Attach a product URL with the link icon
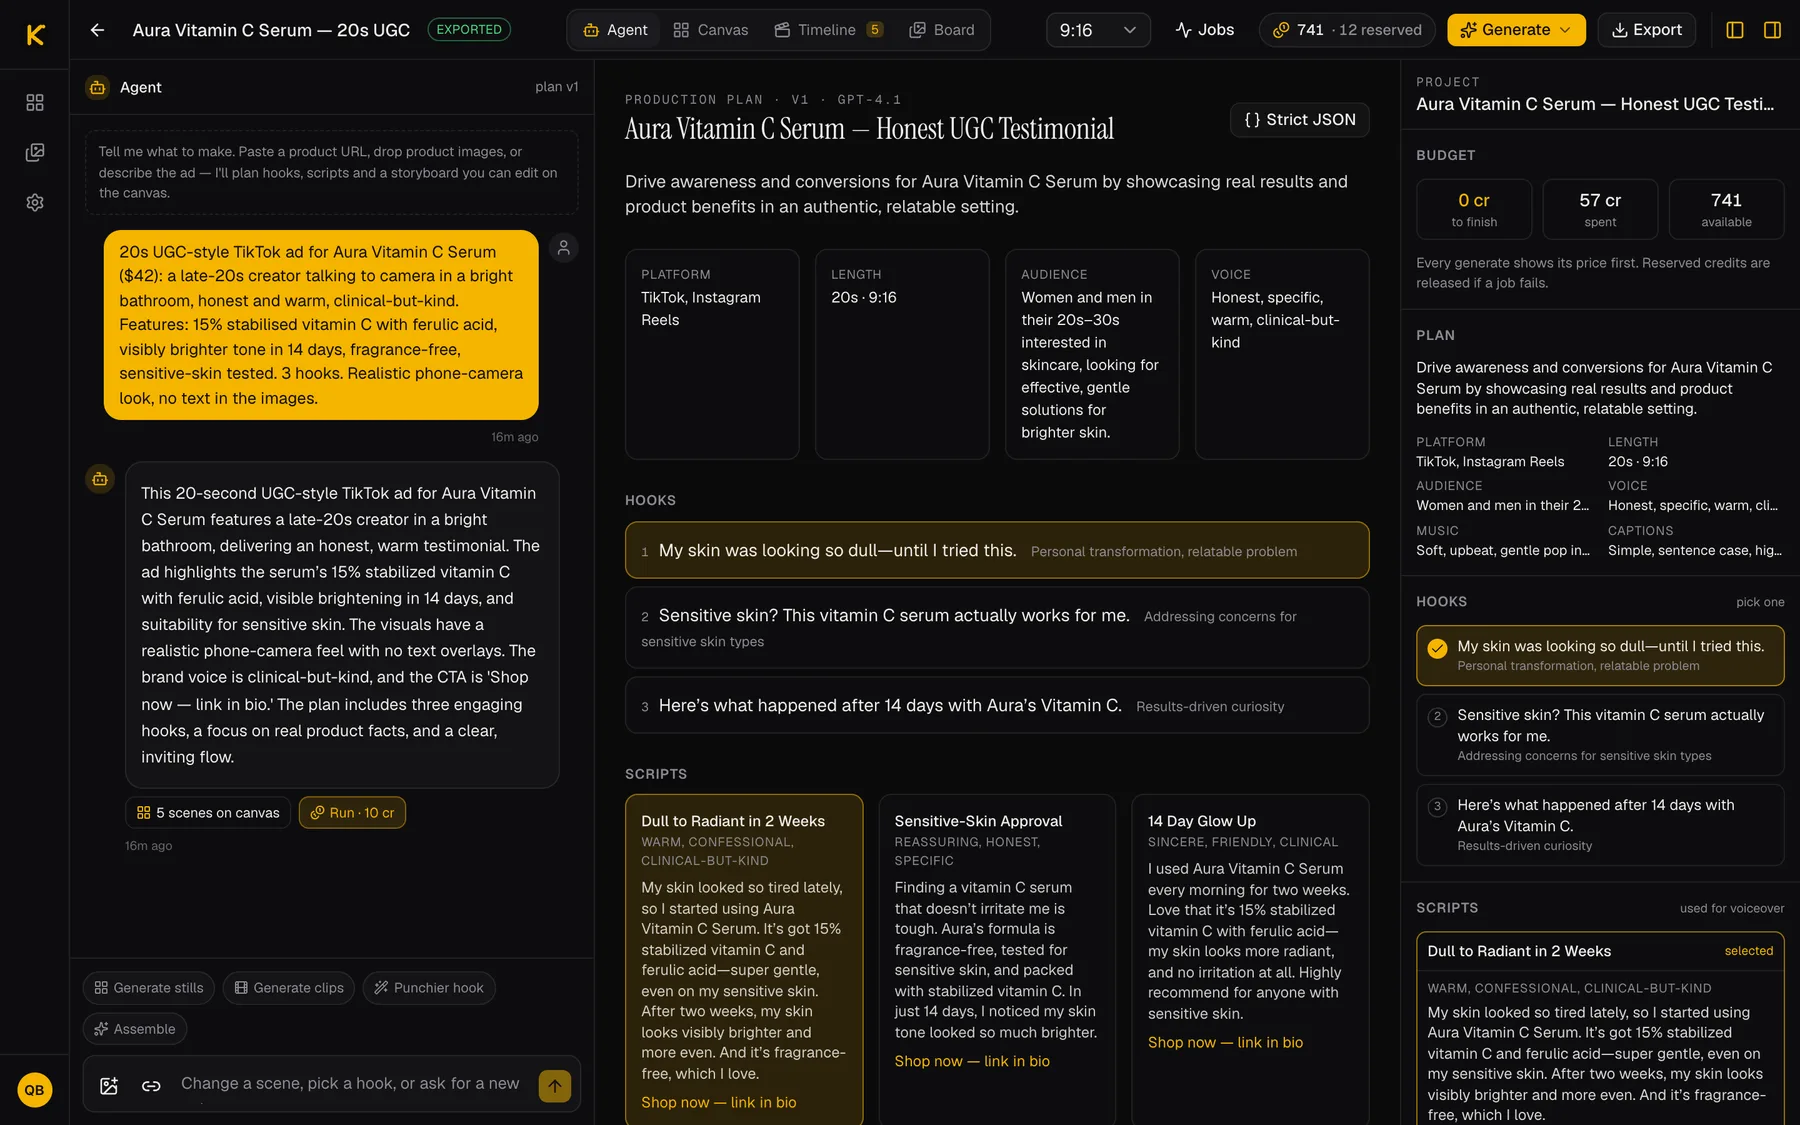The height and width of the screenshot is (1125, 1800). pos(151,1085)
